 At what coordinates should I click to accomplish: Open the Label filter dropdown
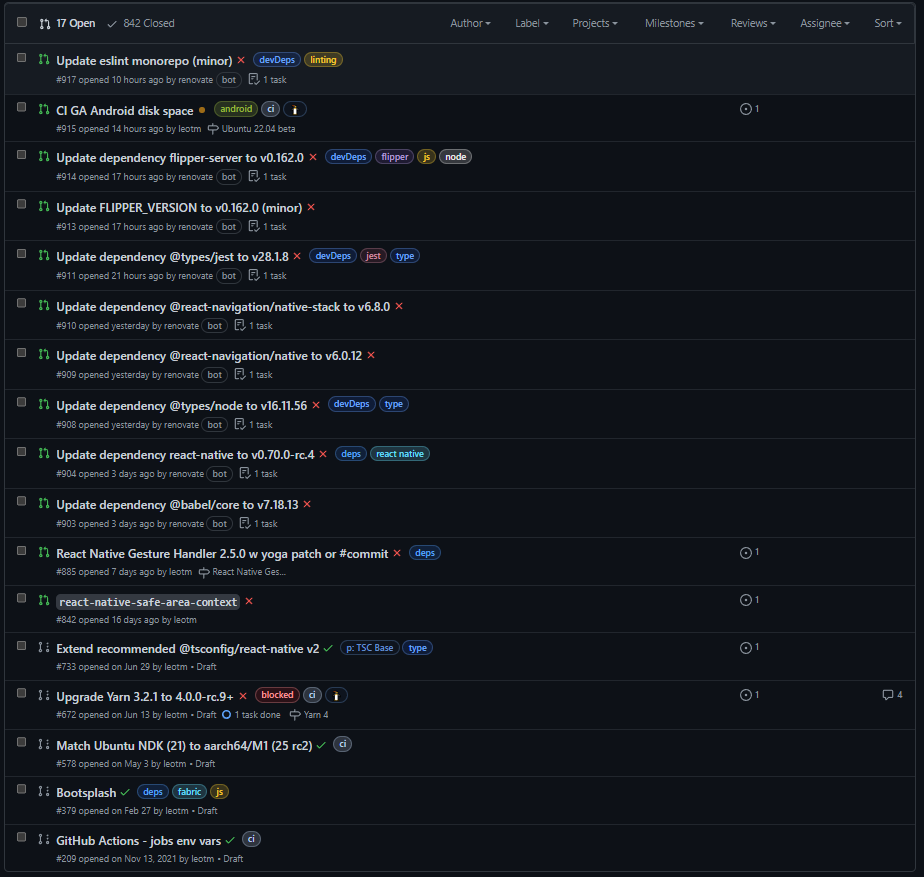click(x=532, y=23)
